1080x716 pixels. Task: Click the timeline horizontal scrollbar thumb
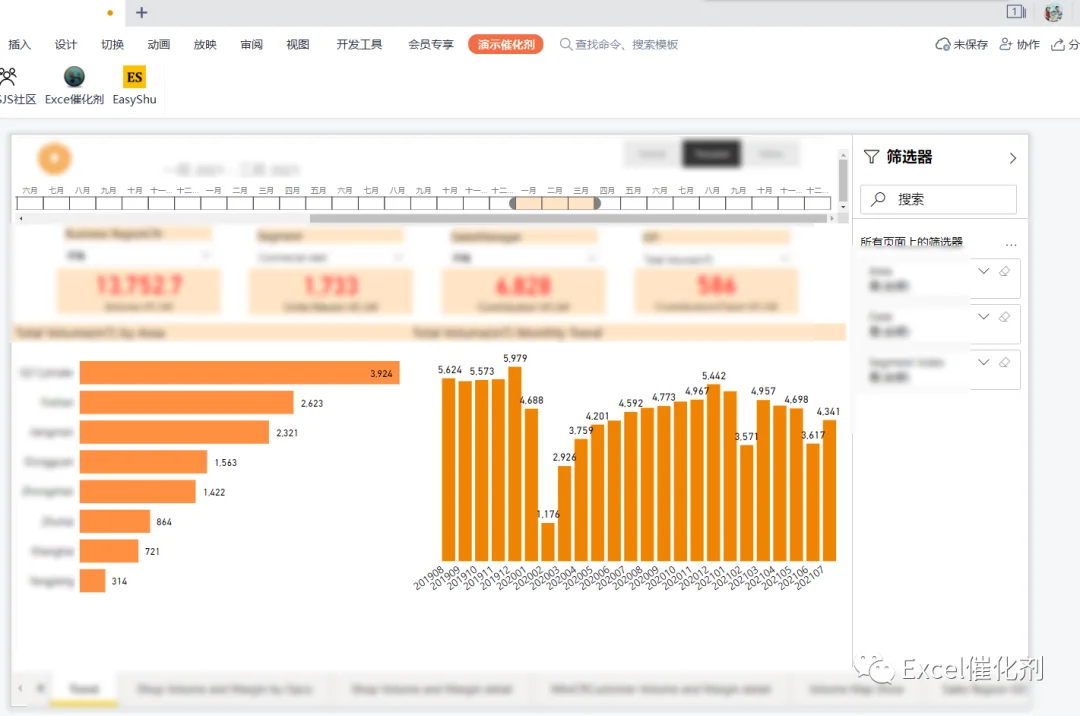click(x=568, y=218)
